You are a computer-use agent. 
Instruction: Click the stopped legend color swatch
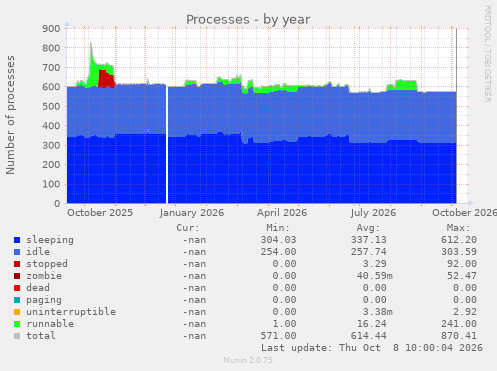click(17, 264)
